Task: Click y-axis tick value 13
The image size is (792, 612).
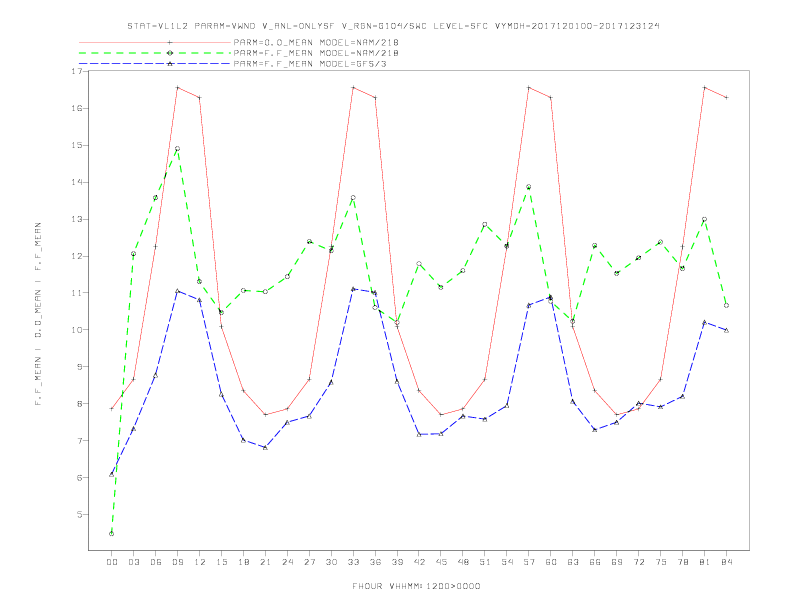Action: point(77,219)
